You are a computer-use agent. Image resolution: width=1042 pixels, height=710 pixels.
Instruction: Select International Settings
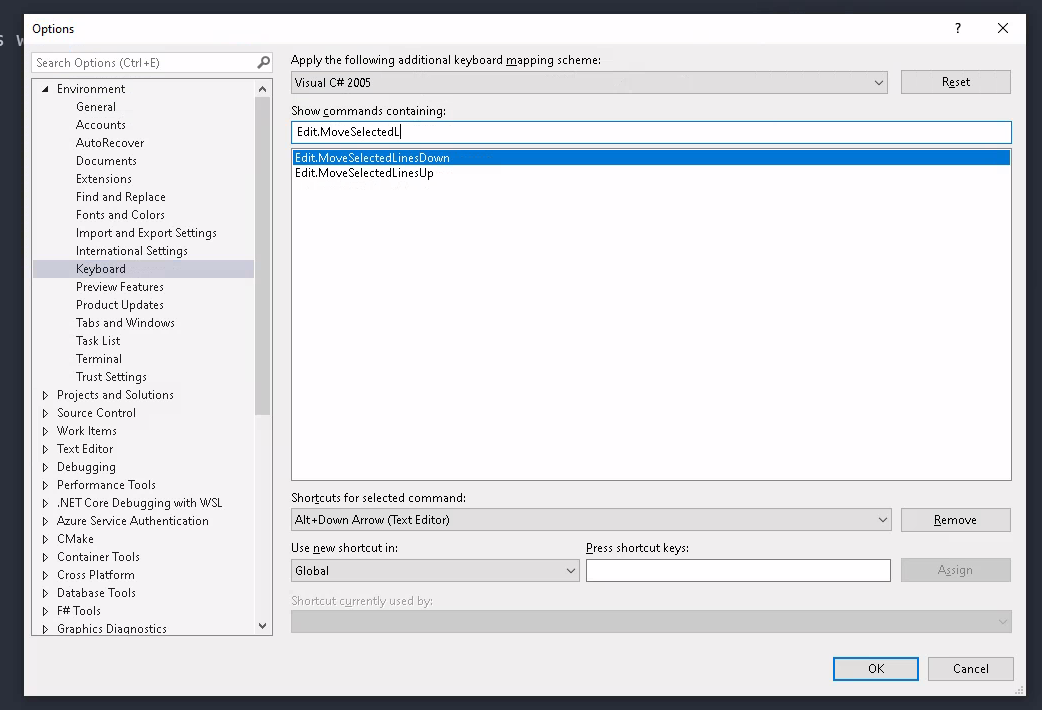(132, 251)
